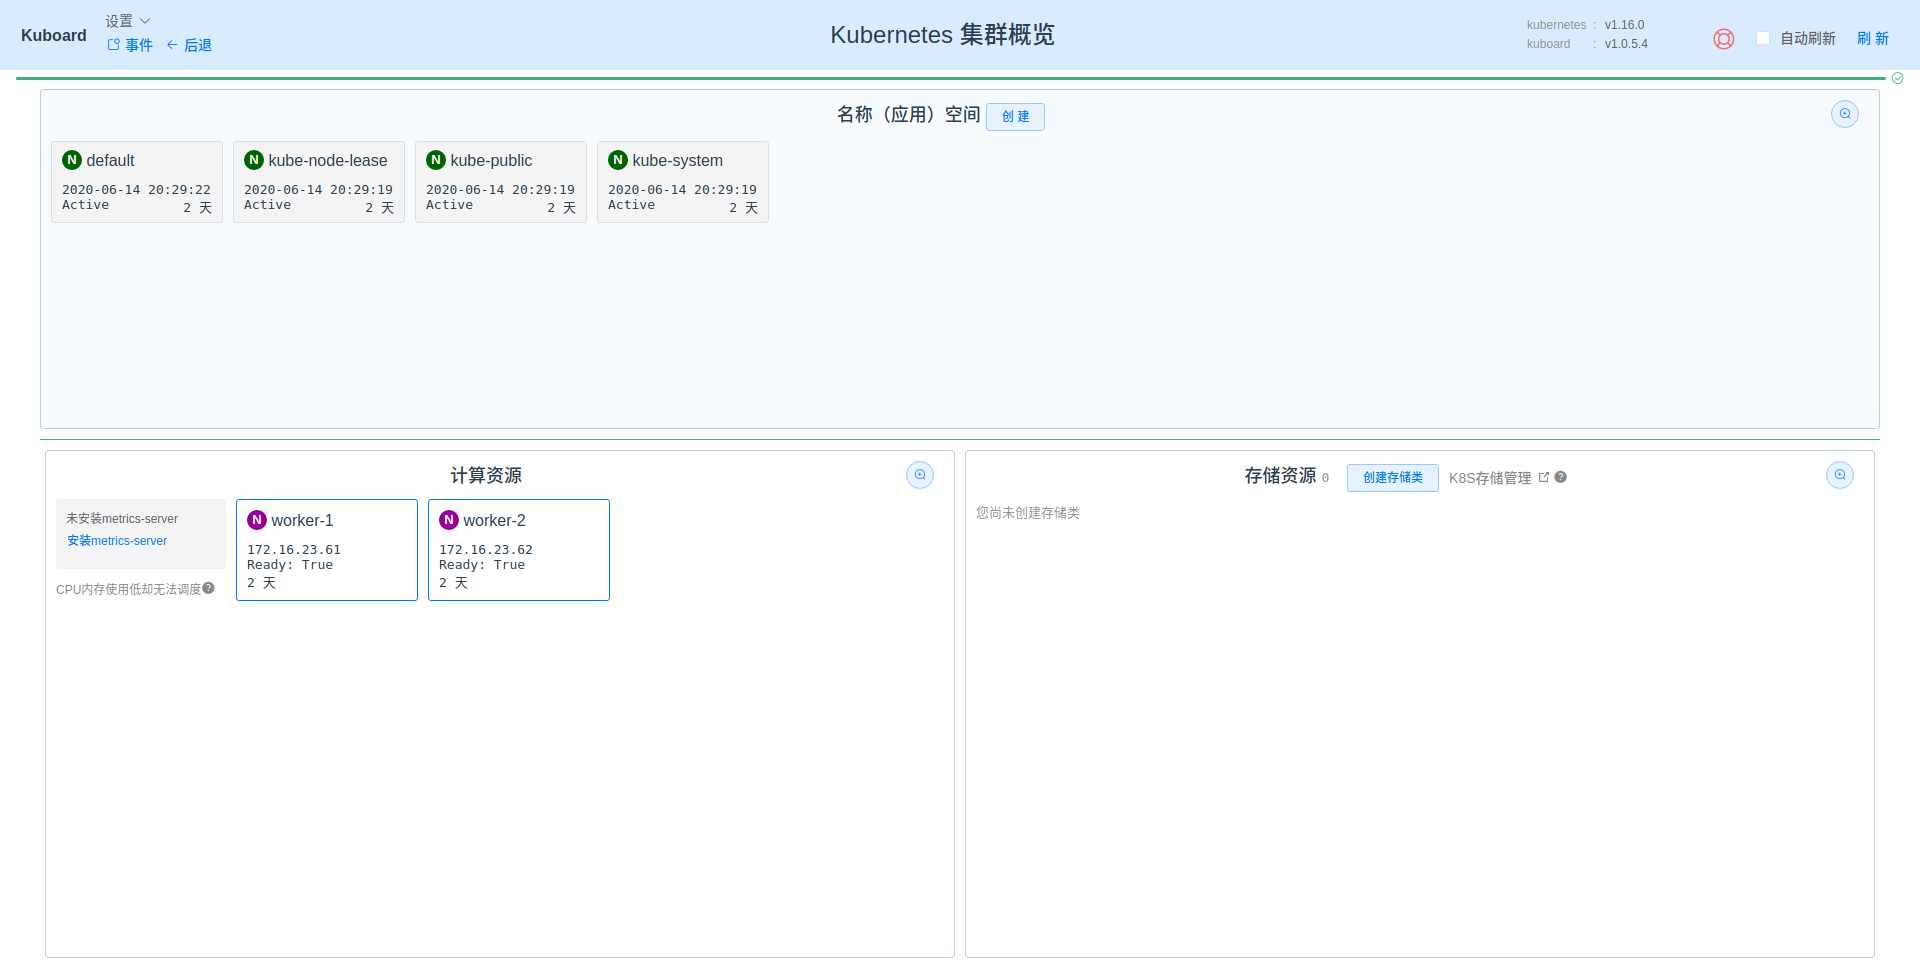
Task: Click the back arrow icon before 后退
Action: [x=172, y=45]
